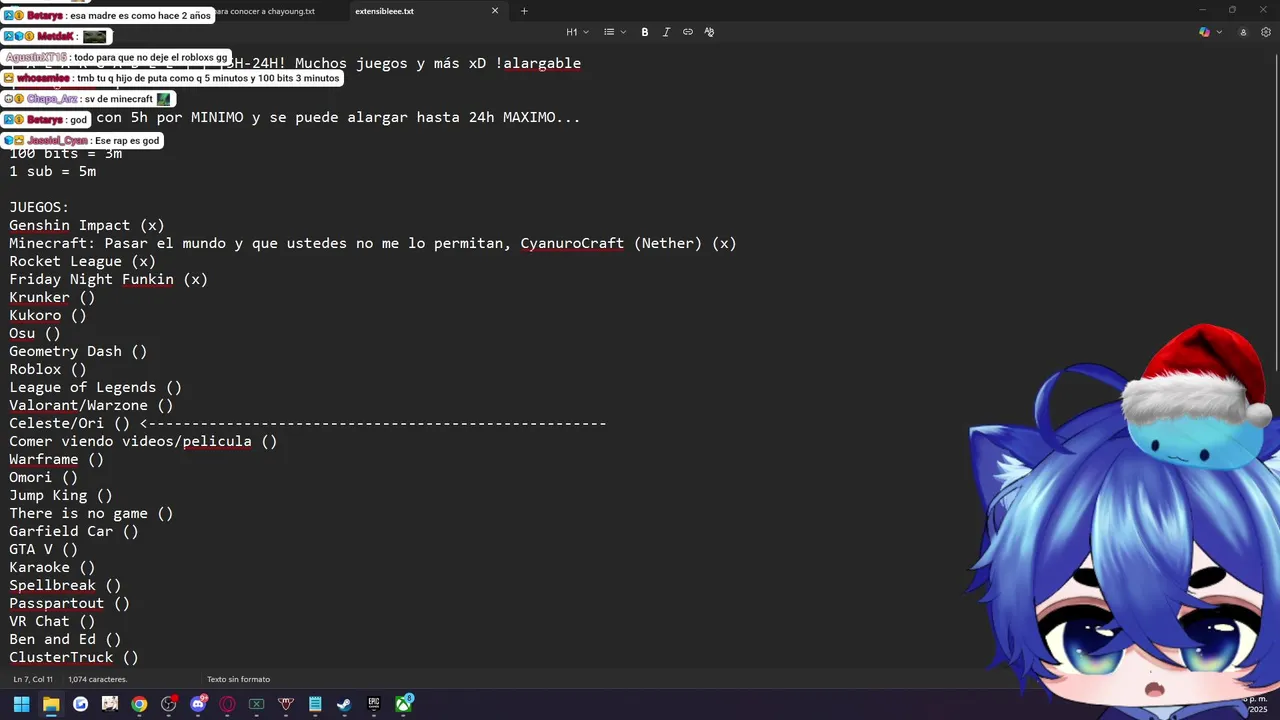
Task: Click the 'Passpartout ()' line
Action: tap(70, 603)
